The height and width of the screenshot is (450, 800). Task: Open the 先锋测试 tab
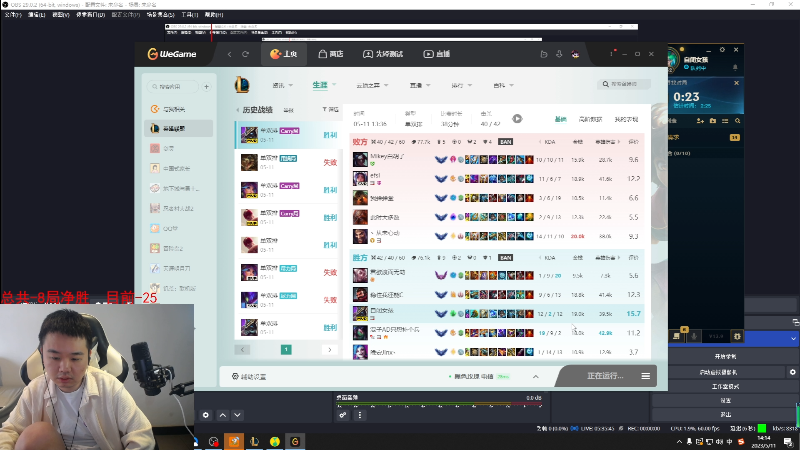[383, 54]
